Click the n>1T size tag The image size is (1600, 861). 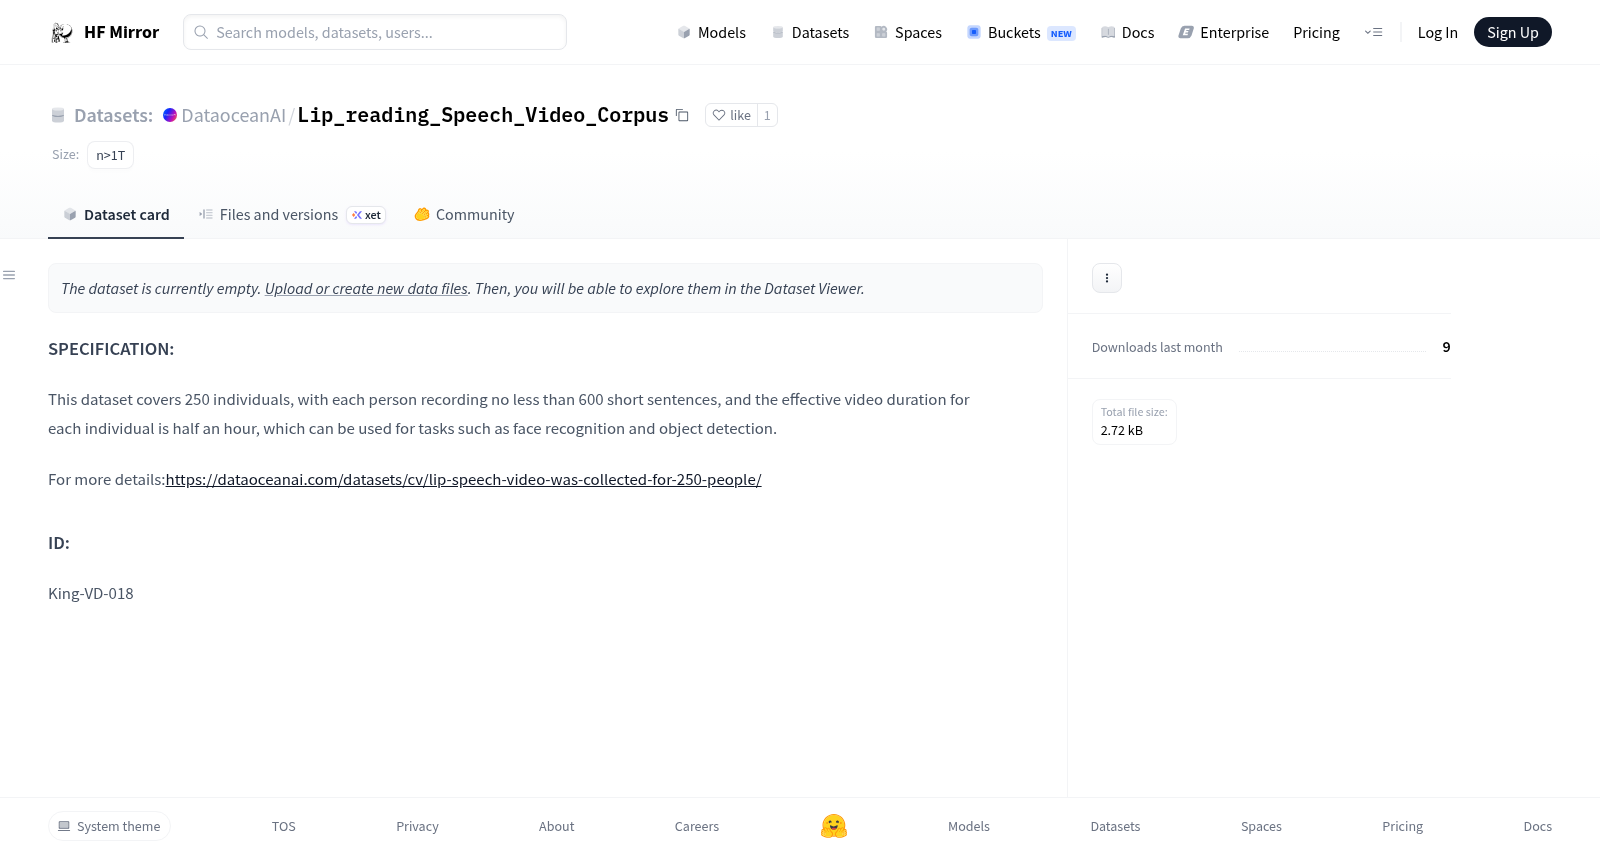click(110, 155)
